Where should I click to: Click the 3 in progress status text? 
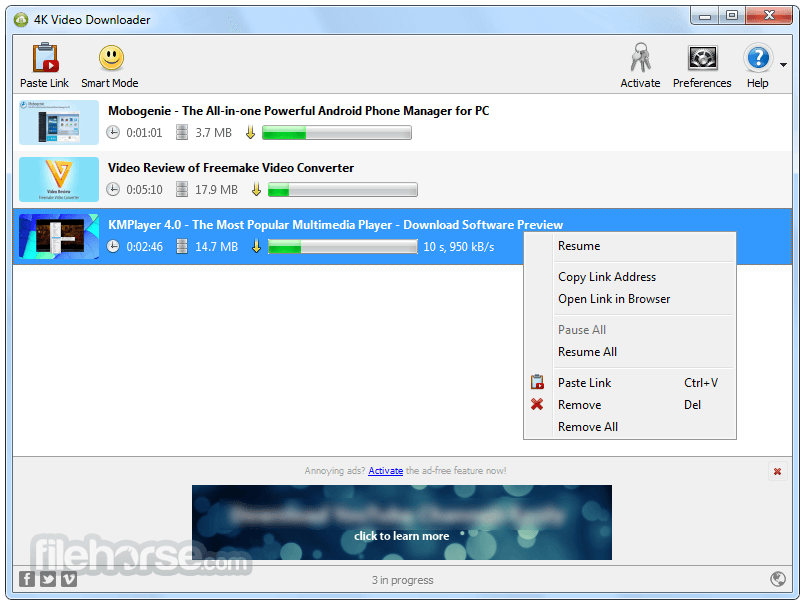pyautogui.click(x=402, y=580)
